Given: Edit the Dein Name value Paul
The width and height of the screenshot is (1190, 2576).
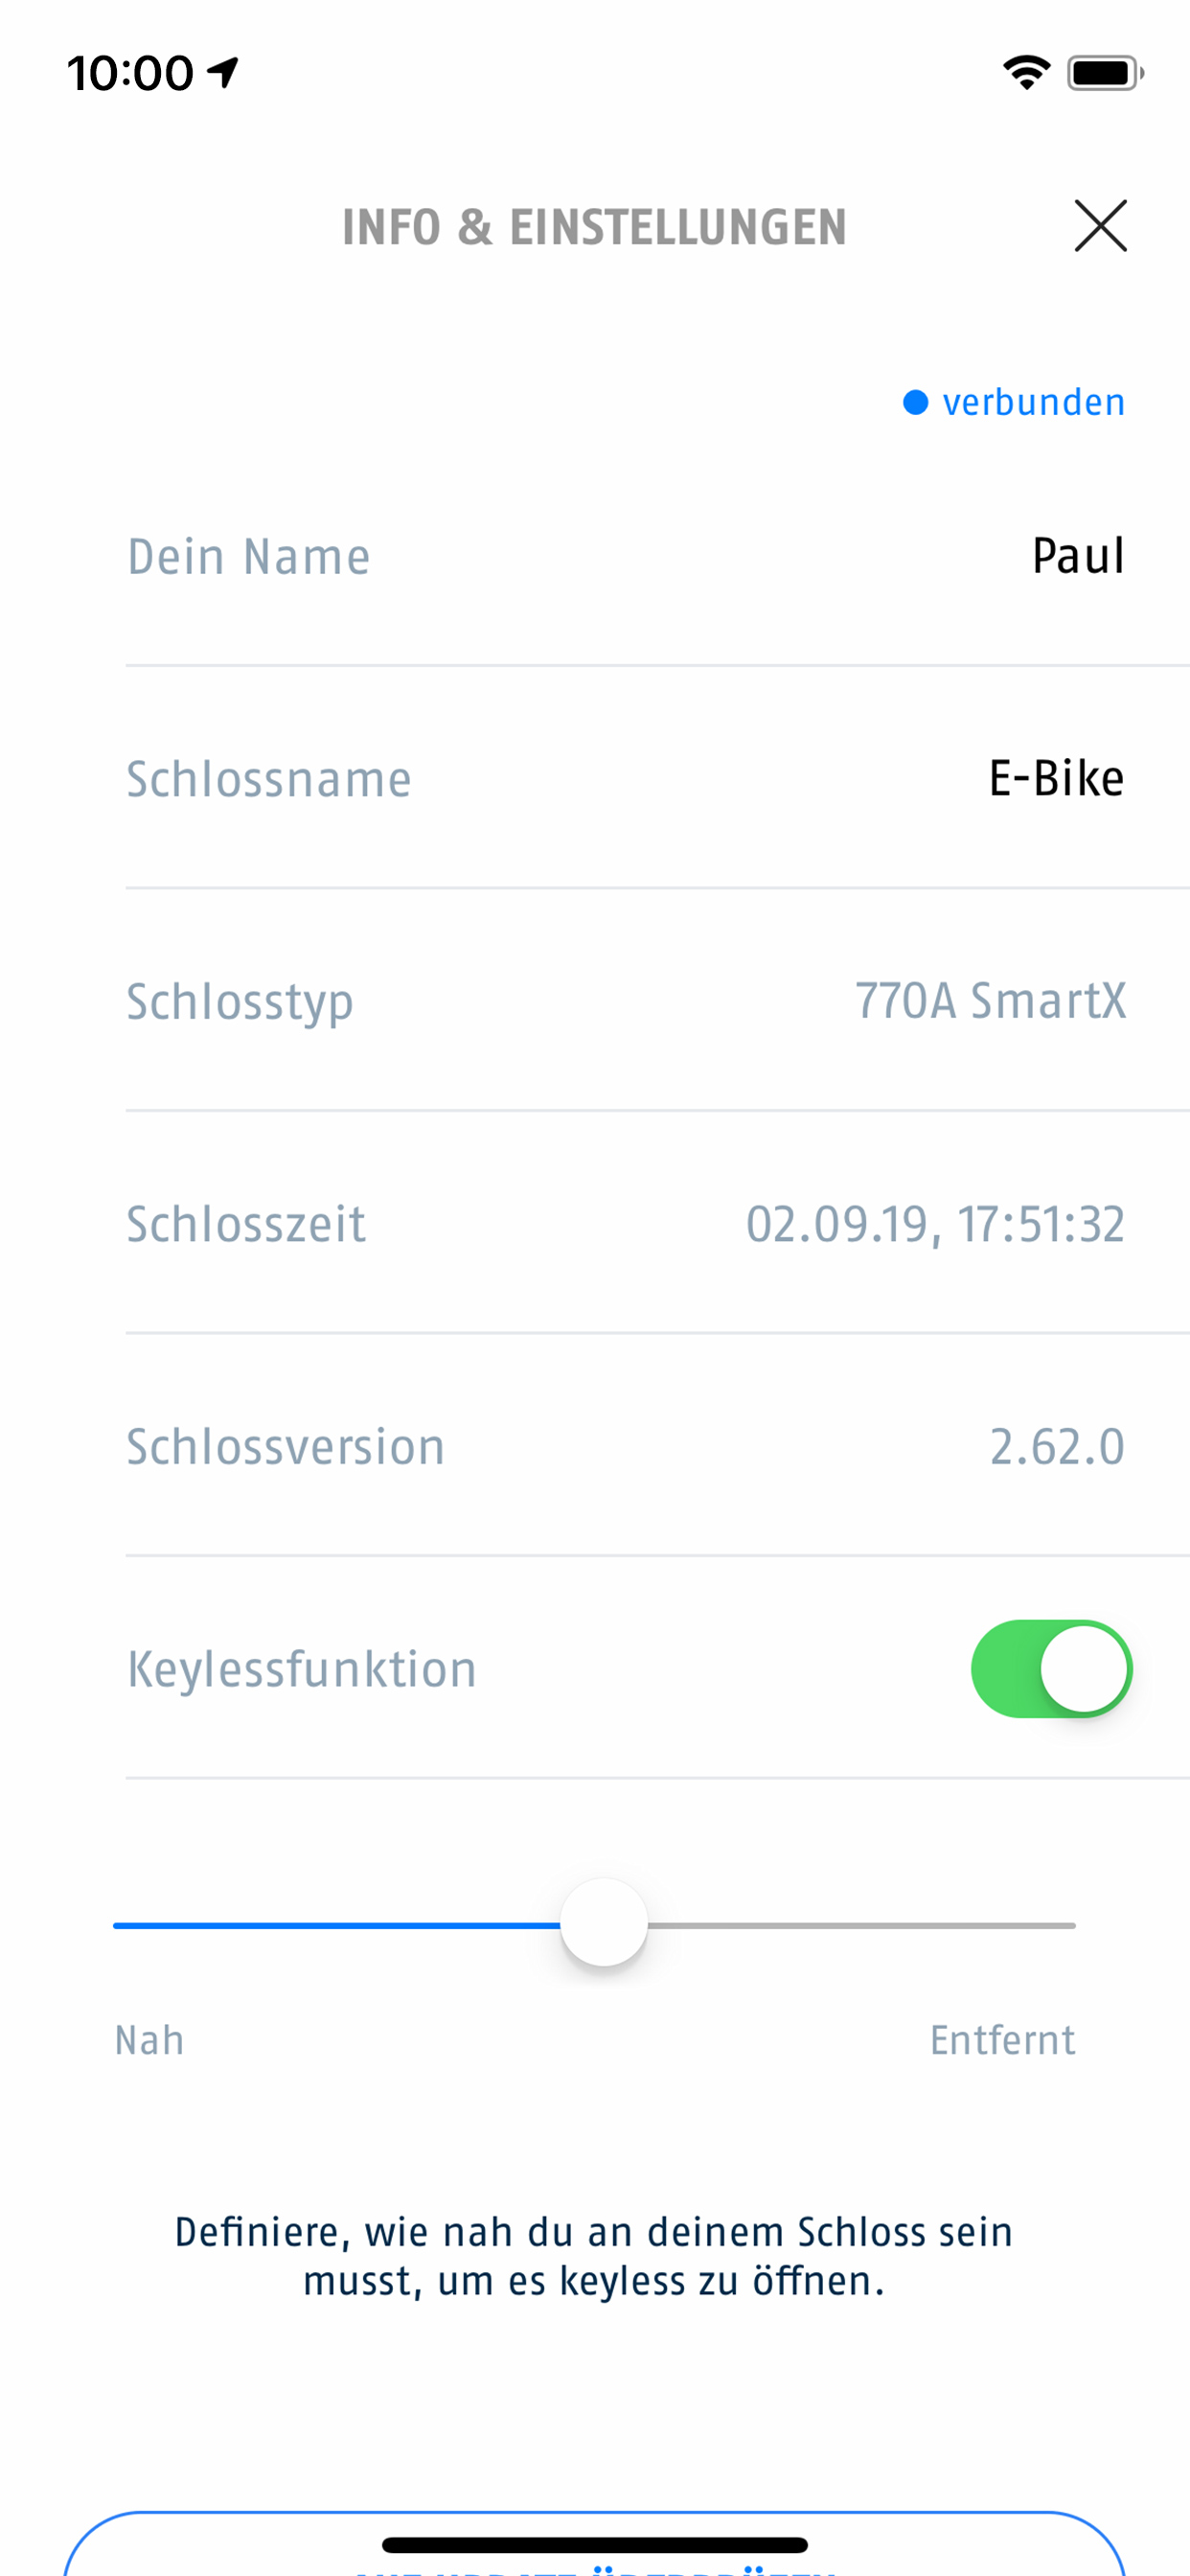Looking at the screenshot, I should tap(1078, 556).
